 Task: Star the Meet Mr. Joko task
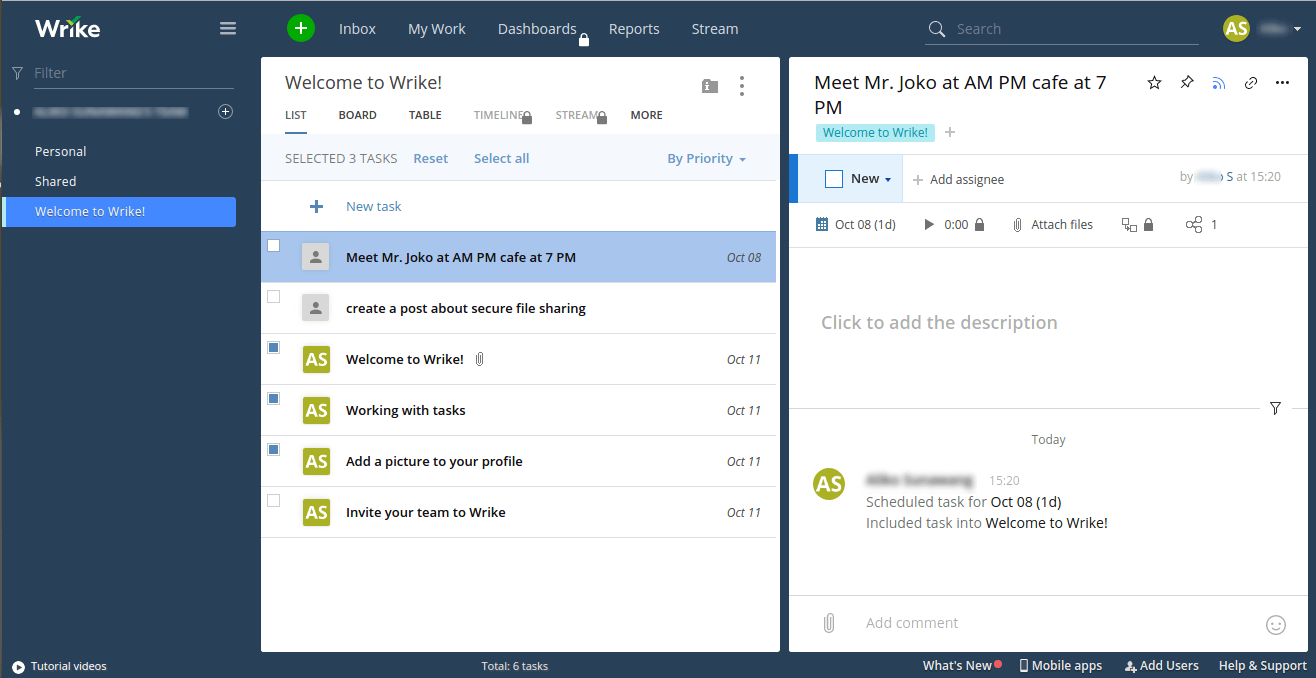coord(1154,83)
